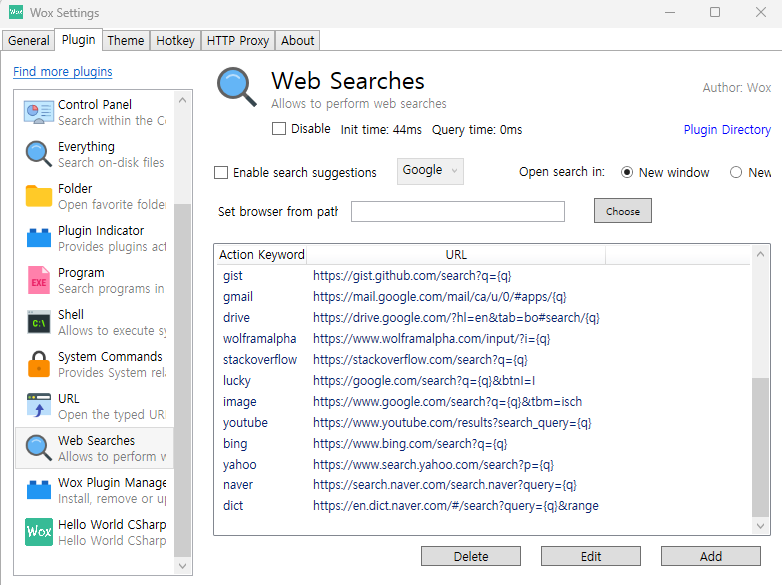Select the youtube search row
This screenshot has height=585, width=782.
[484, 422]
